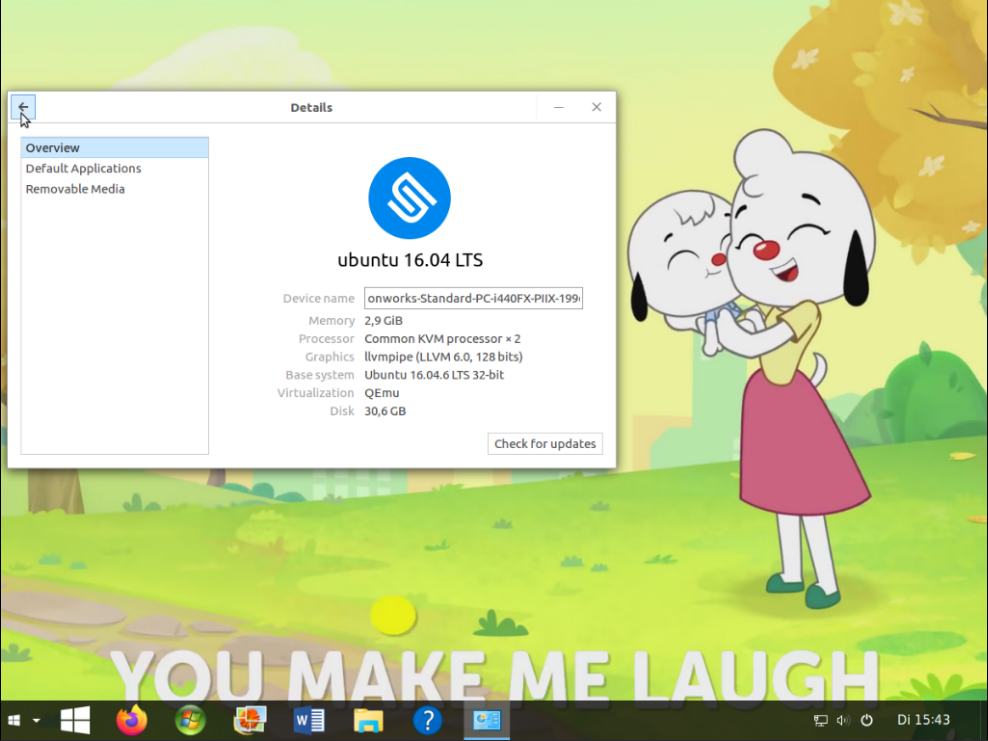The width and height of the screenshot is (988, 741).
Task: Click the Disk value 30,6 GB
Action: coord(385,411)
